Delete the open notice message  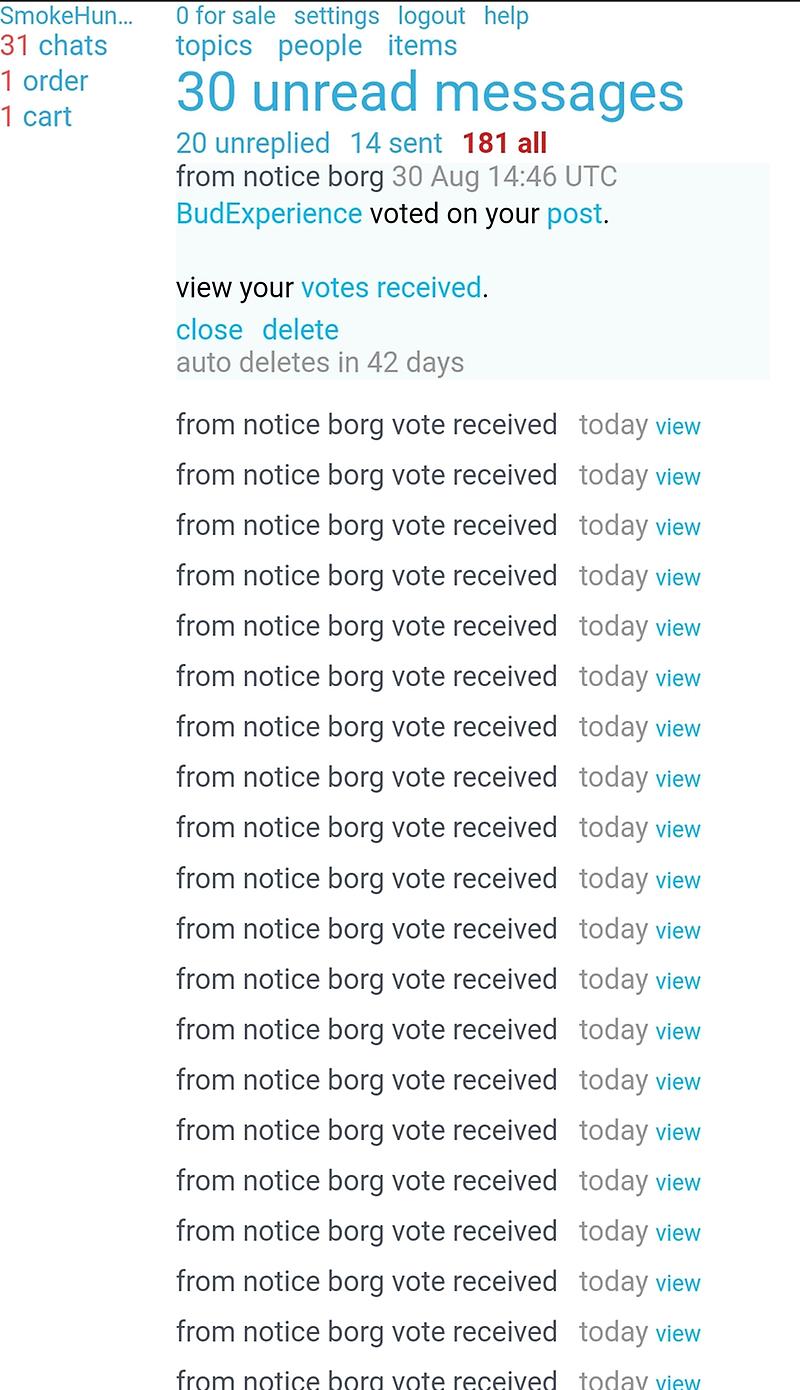[x=300, y=330]
